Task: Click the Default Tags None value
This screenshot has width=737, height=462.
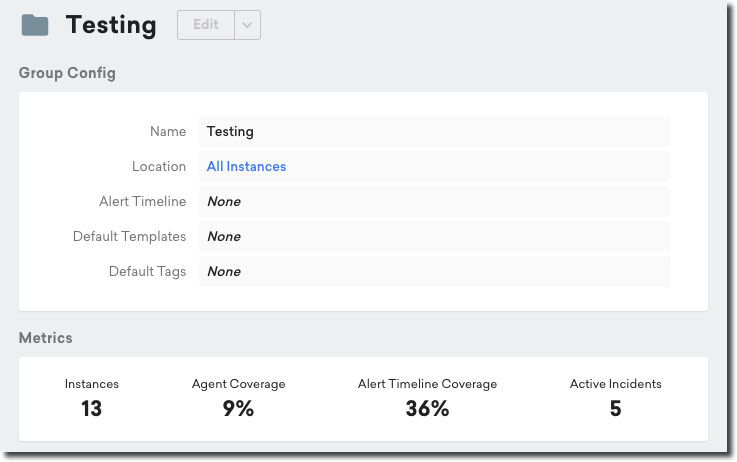Action: (223, 272)
